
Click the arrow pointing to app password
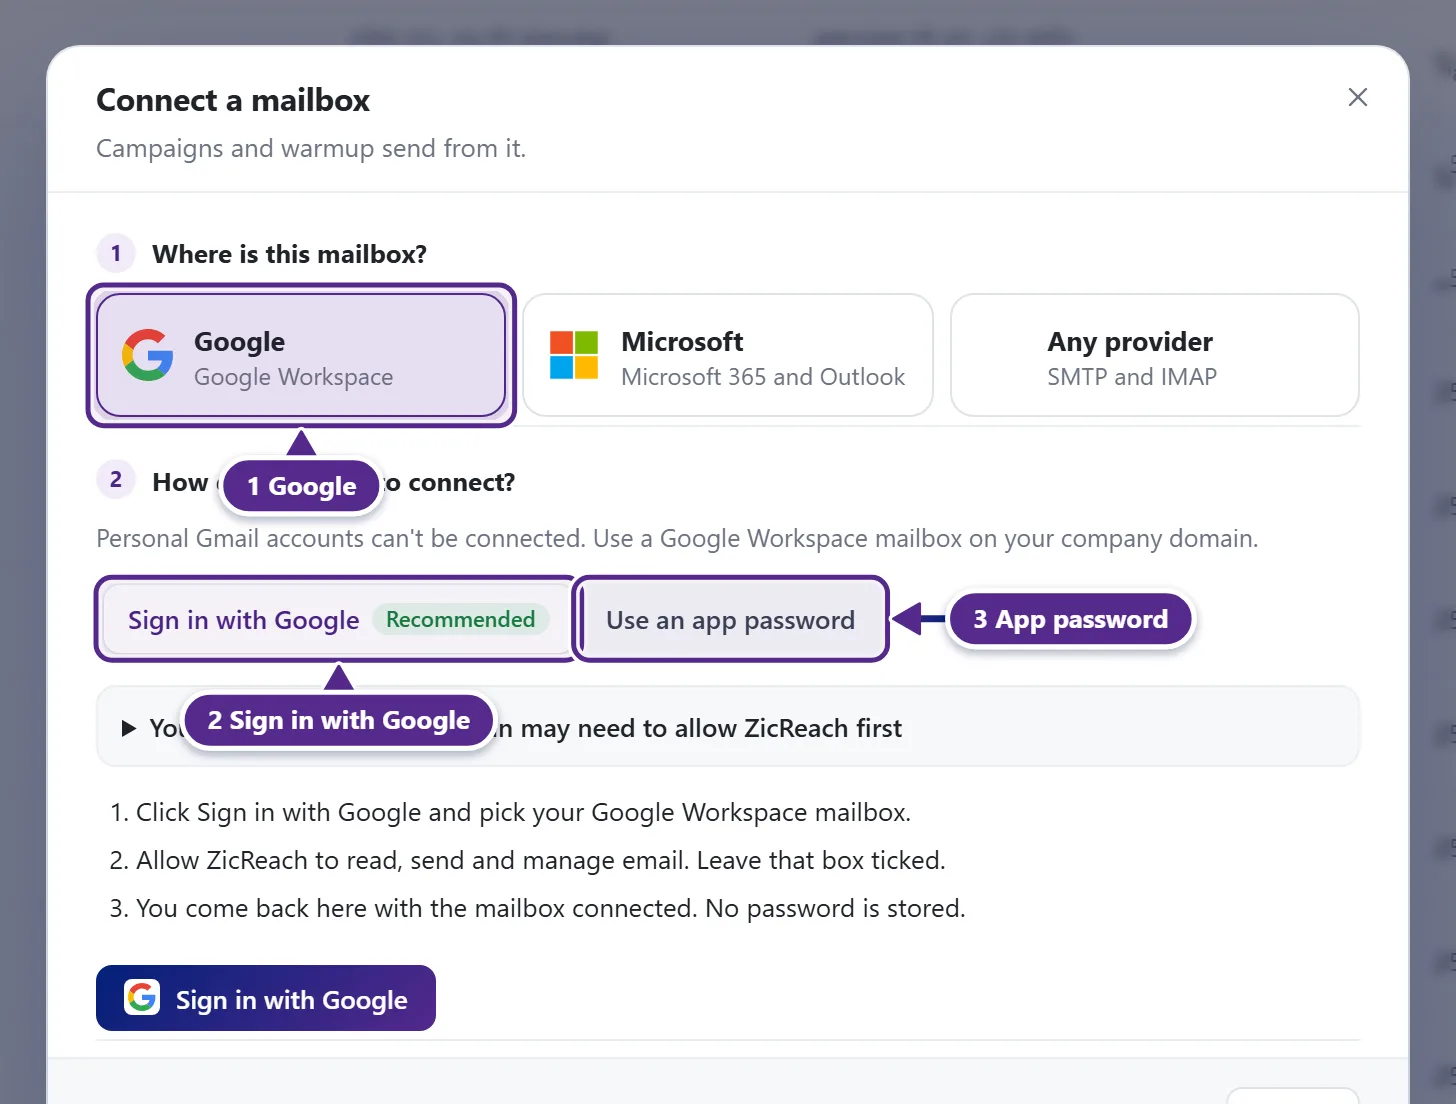click(919, 619)
